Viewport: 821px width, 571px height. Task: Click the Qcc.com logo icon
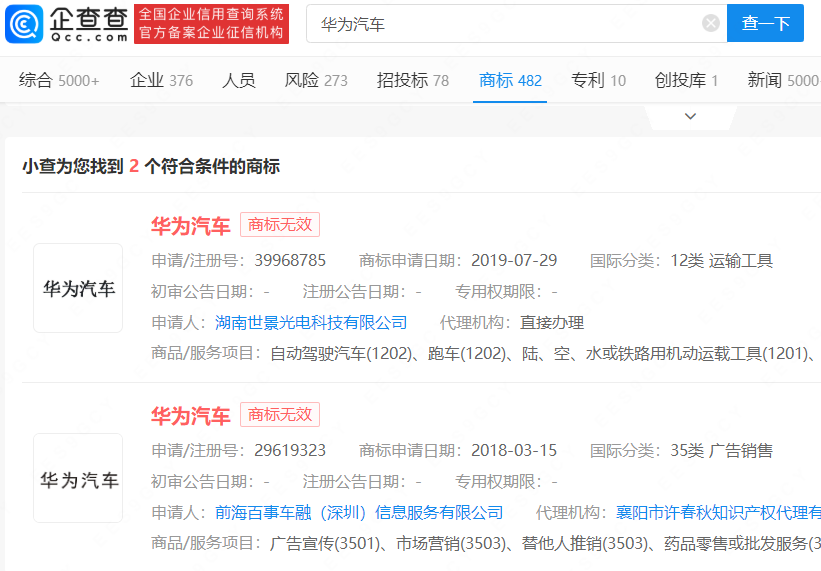click(24, 24)
